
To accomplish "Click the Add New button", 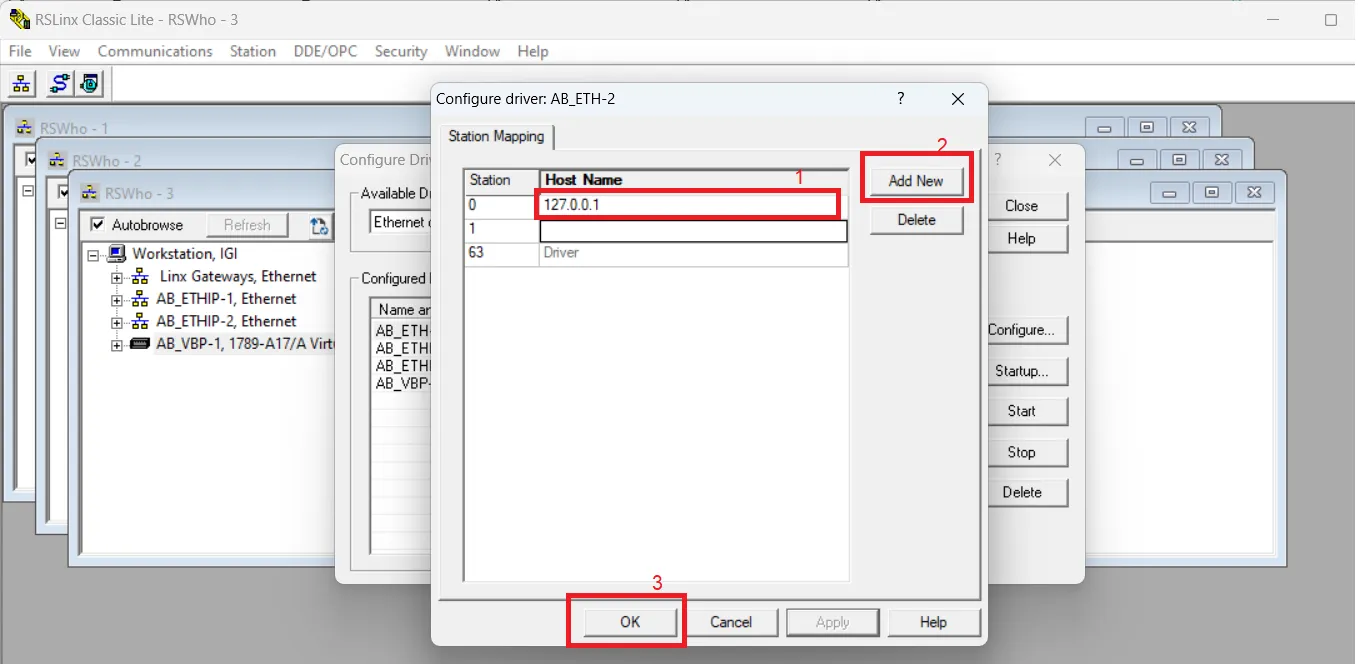I will click(x=916, y=181).
